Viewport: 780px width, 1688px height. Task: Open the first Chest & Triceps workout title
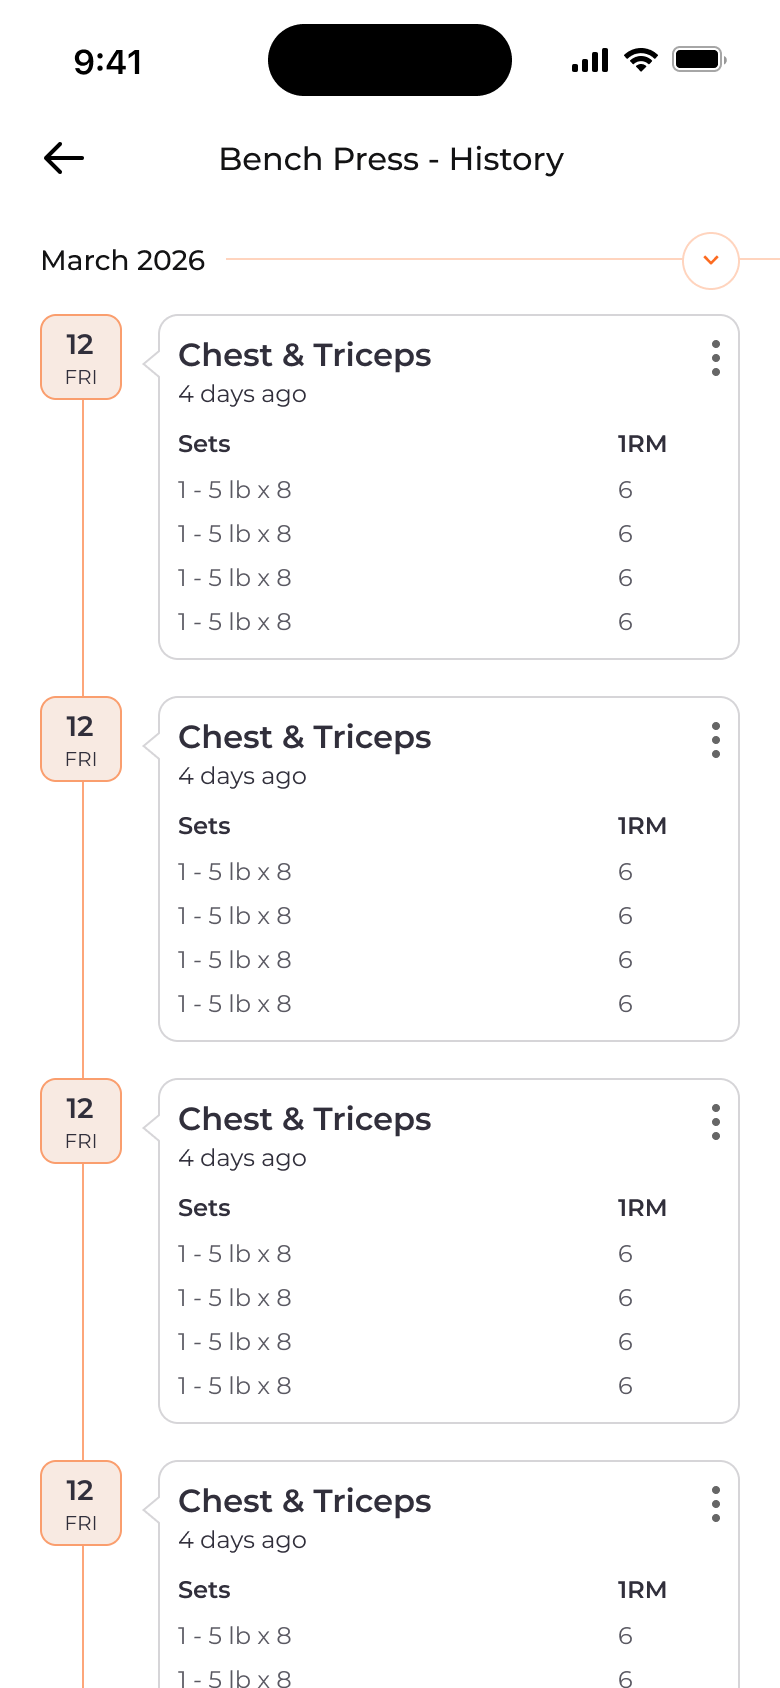coord(305,355)
